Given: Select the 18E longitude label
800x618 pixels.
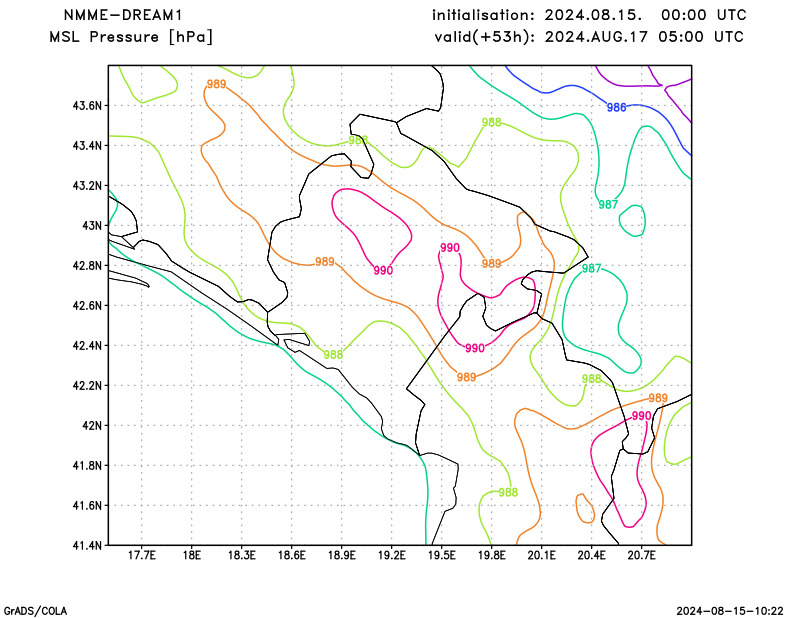Looking at the screenshot, I should click(191, 555).
